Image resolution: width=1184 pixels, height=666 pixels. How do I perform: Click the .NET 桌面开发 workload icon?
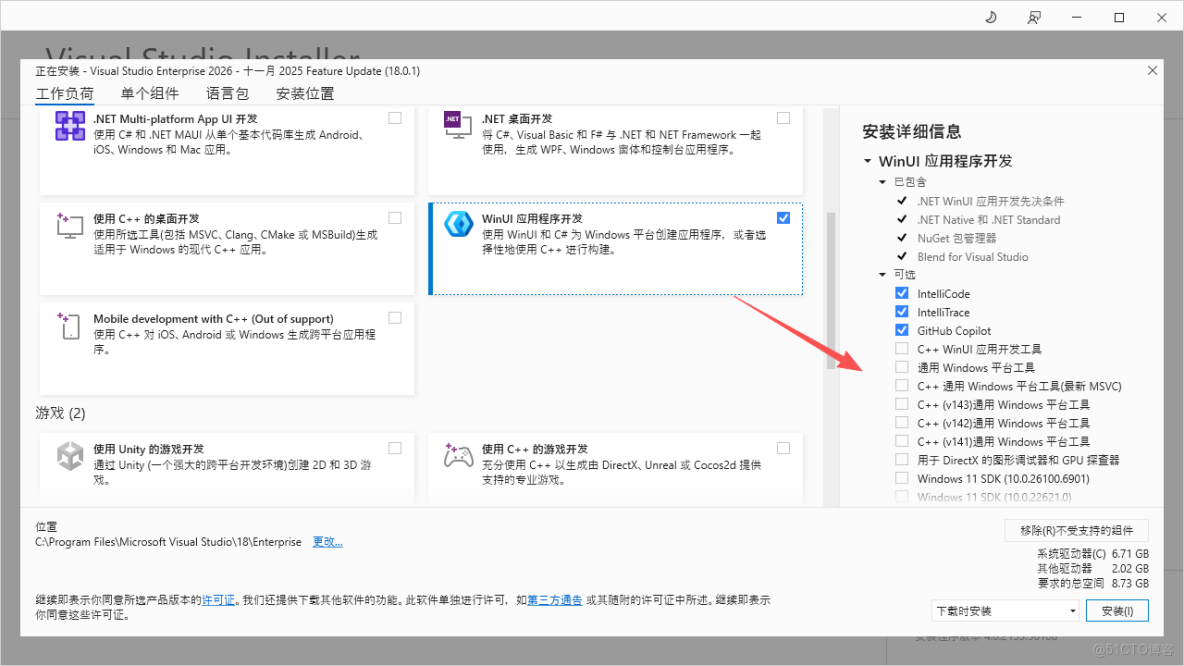coord(458,127)
